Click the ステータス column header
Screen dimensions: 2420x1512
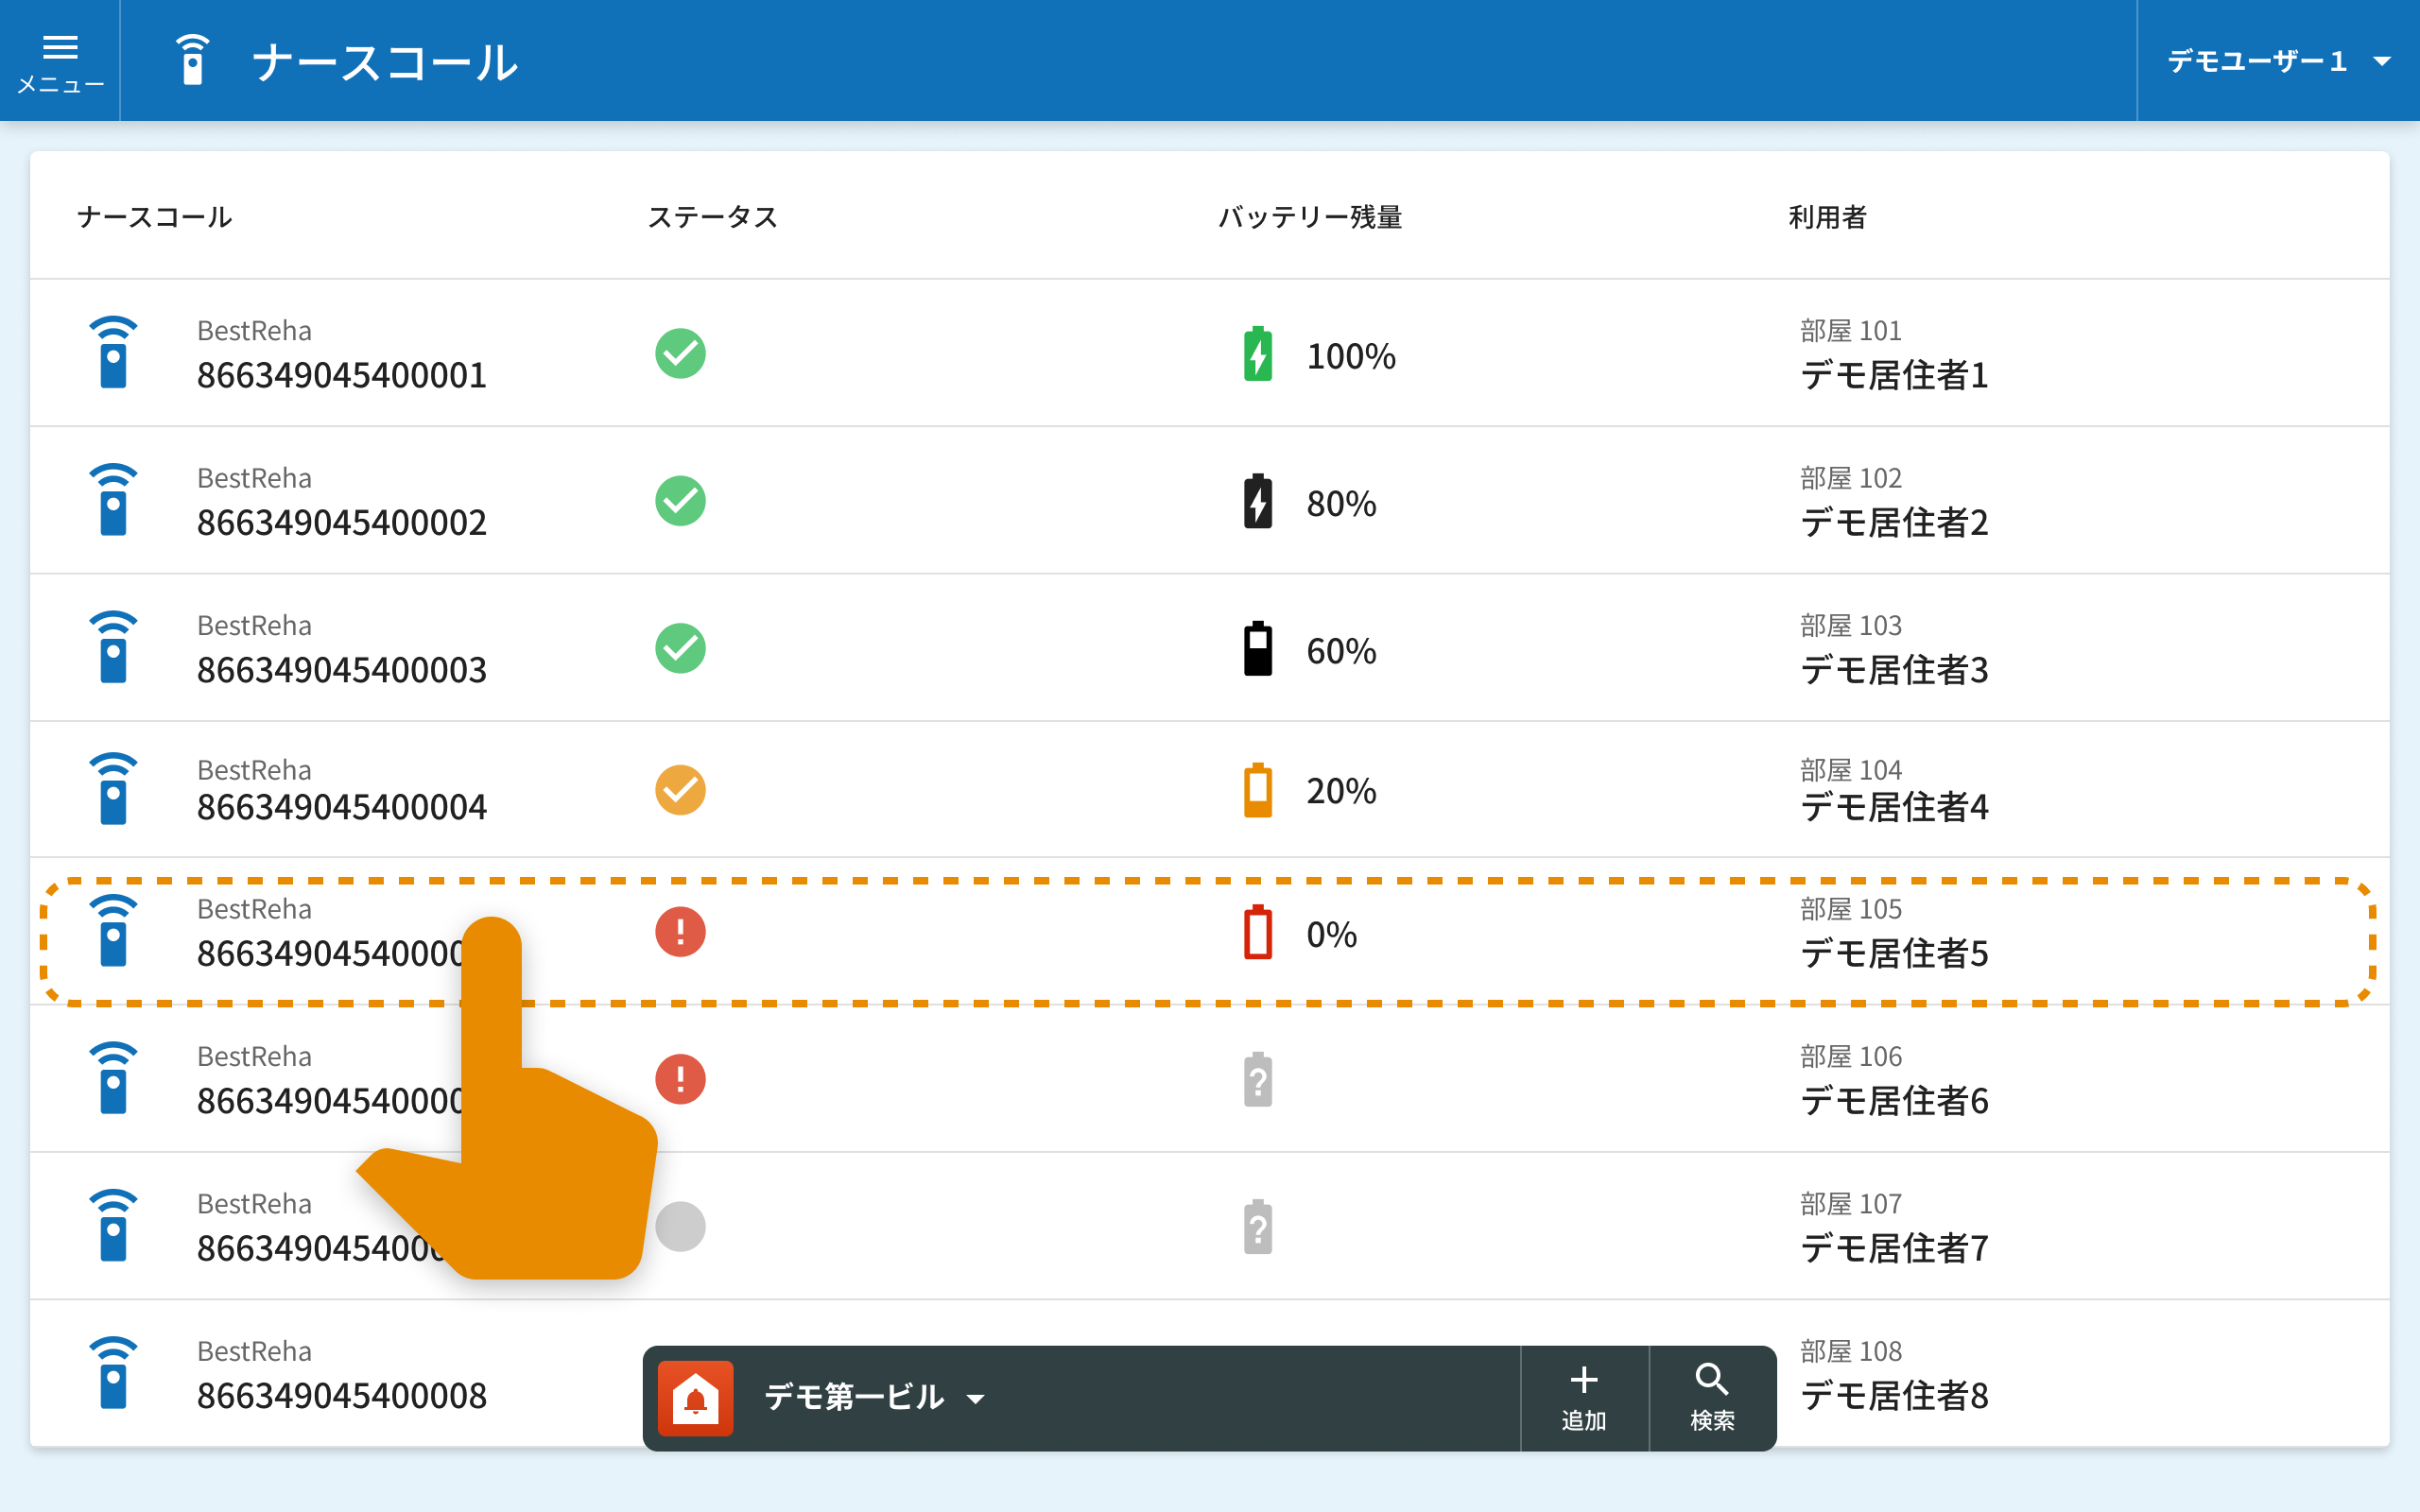712,217
